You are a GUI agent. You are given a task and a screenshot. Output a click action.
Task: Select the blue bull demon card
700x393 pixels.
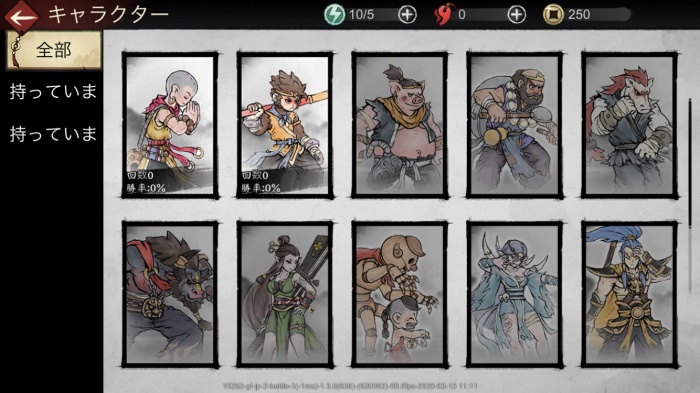coord(170,294)
